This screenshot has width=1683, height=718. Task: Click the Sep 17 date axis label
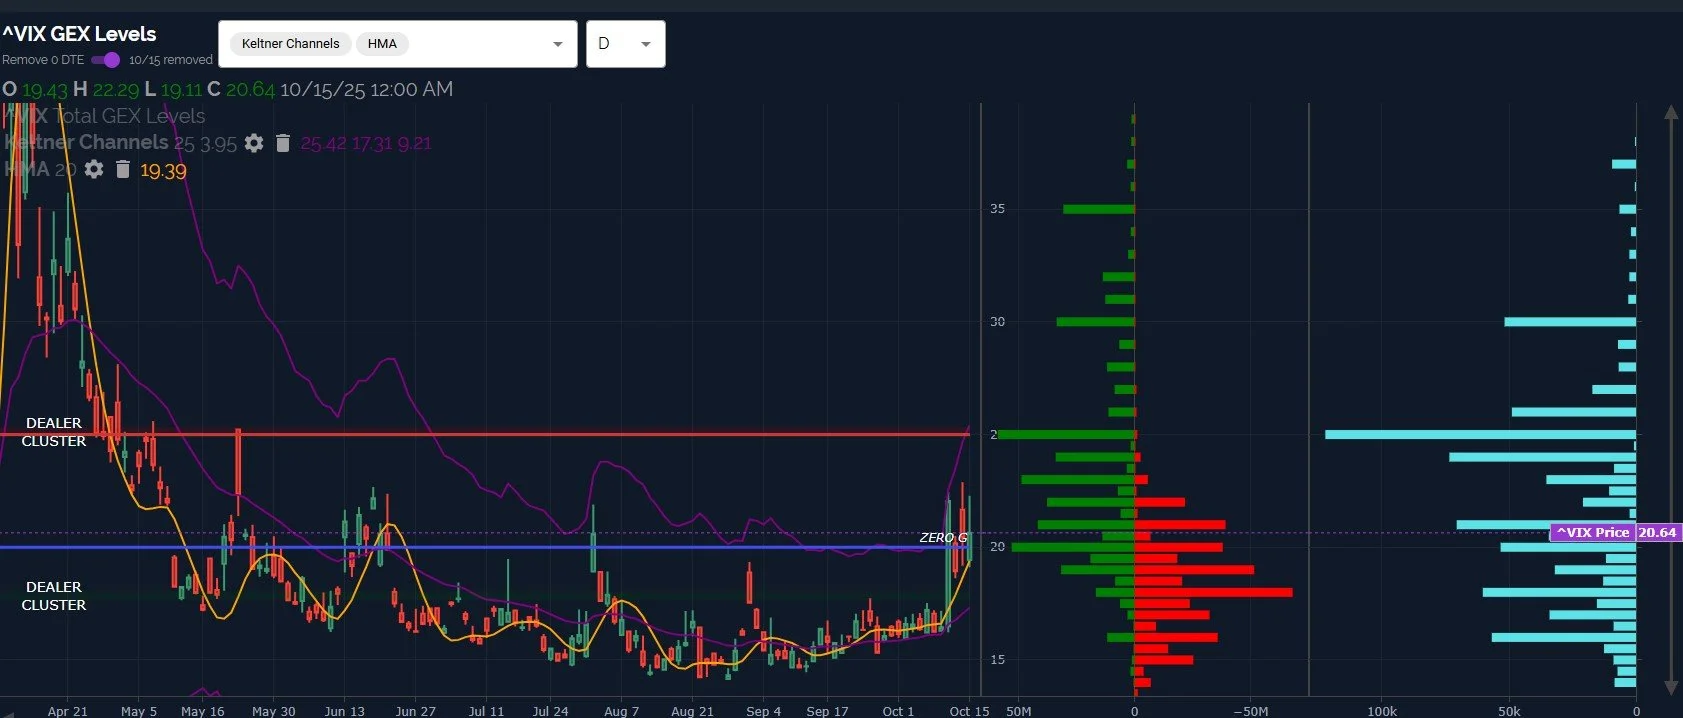[827, 711]
